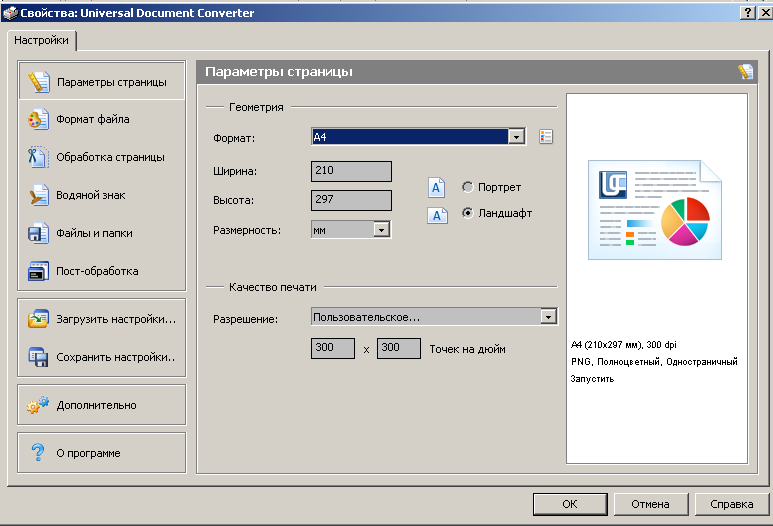Image resolution: width=773 pixels, height=526 pixels.
Task: Click the preview text 'Запустить'
Action: coord(592,379)
